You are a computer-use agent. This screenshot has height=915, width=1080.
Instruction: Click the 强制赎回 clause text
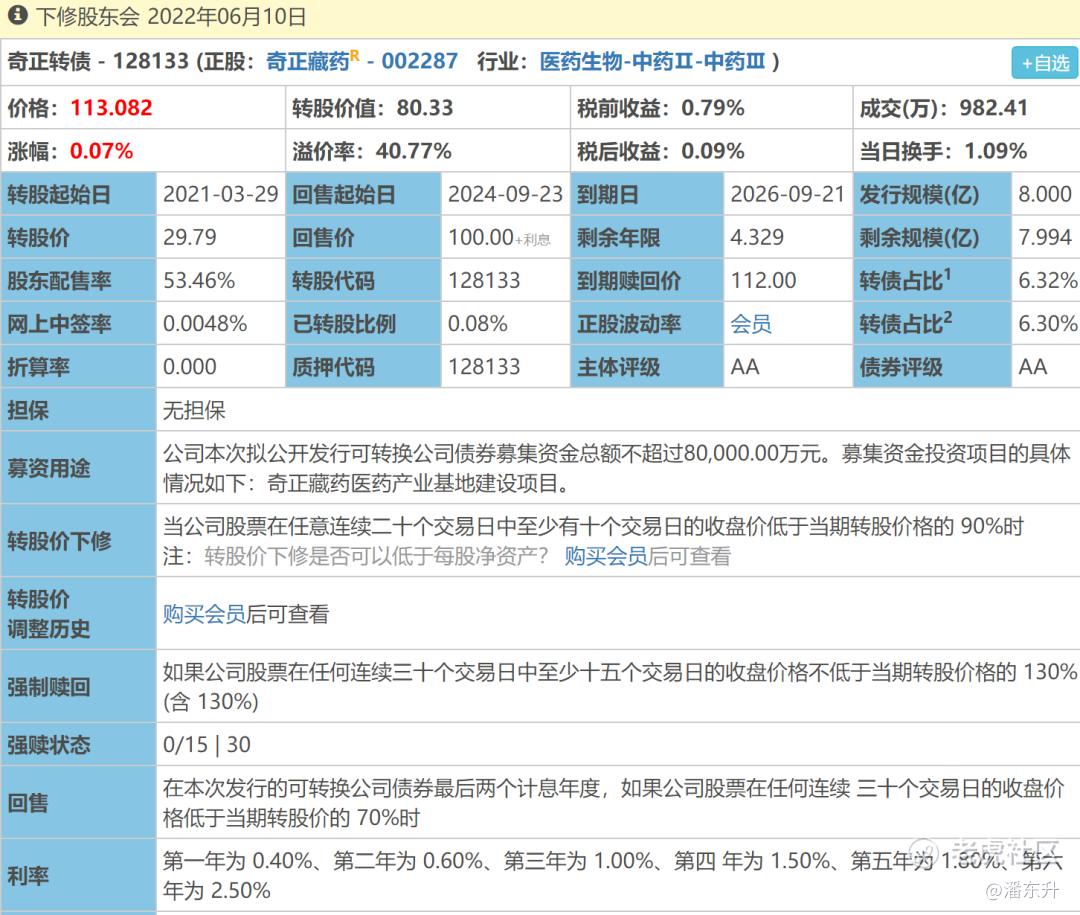[x=620, y=687]
